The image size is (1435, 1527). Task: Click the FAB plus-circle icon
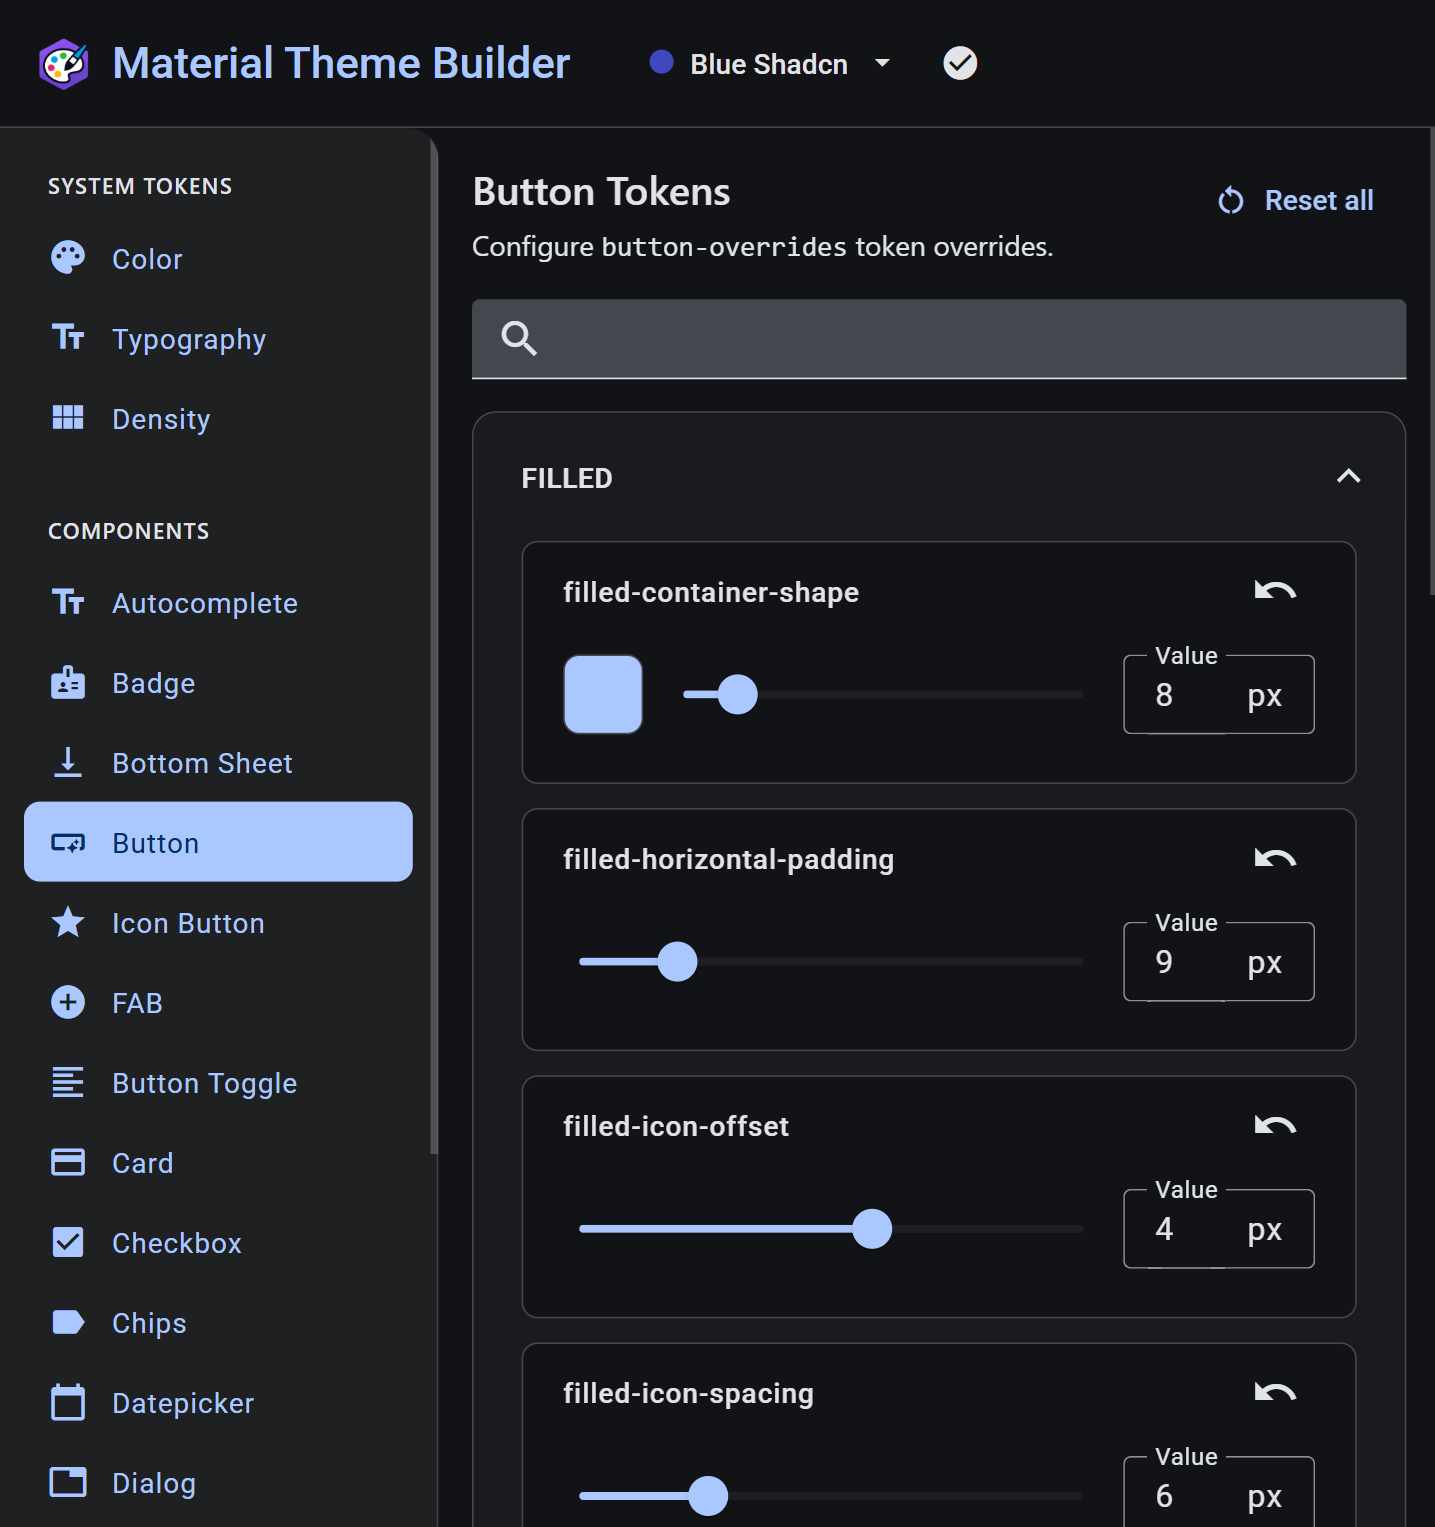(x=68, y=1002)
